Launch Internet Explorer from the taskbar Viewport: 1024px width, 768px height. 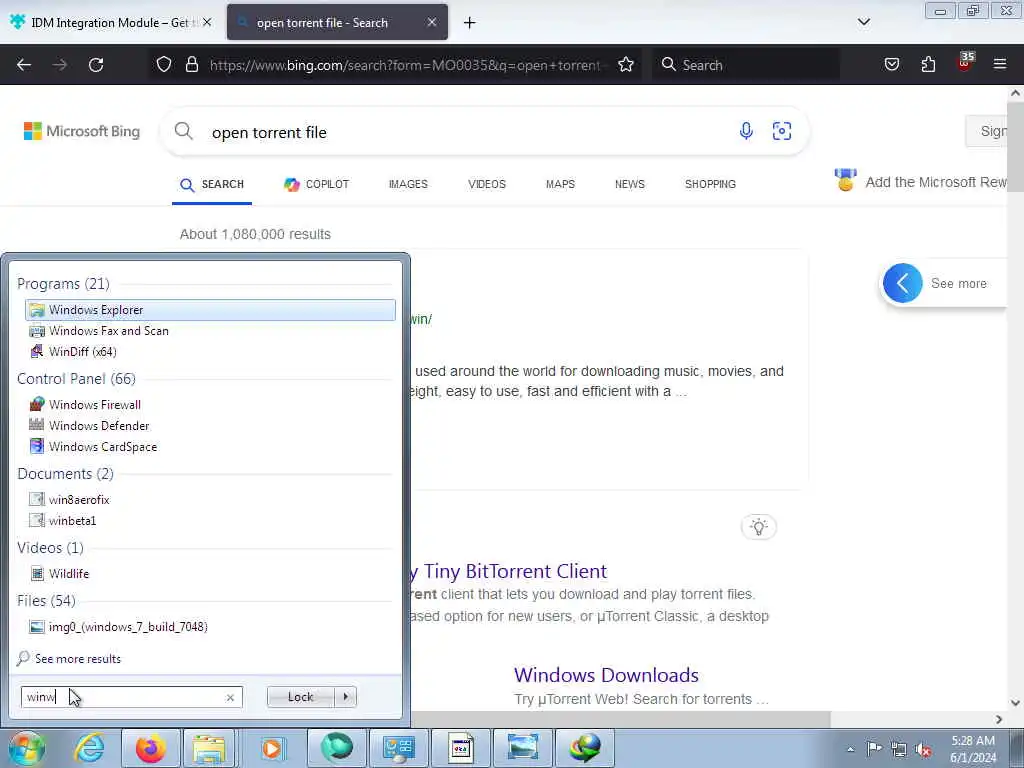(89, 748)
